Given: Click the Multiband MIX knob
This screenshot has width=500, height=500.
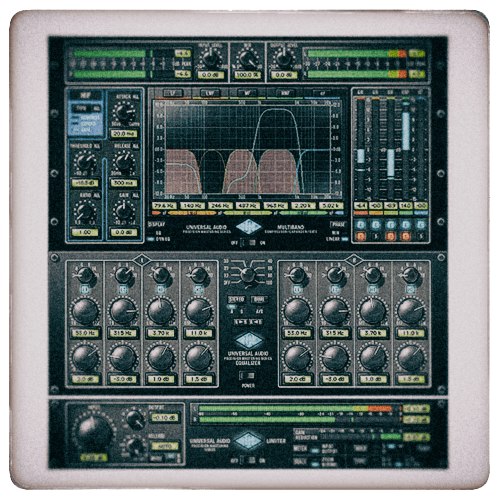Looking at the screenshot, I should [x=248, y=59].
